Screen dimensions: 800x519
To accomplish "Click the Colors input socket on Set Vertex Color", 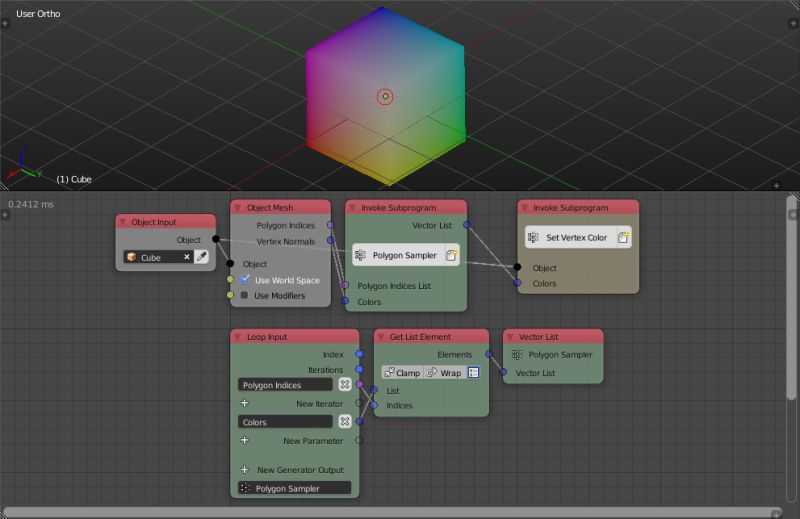I will tap(517, 282).
